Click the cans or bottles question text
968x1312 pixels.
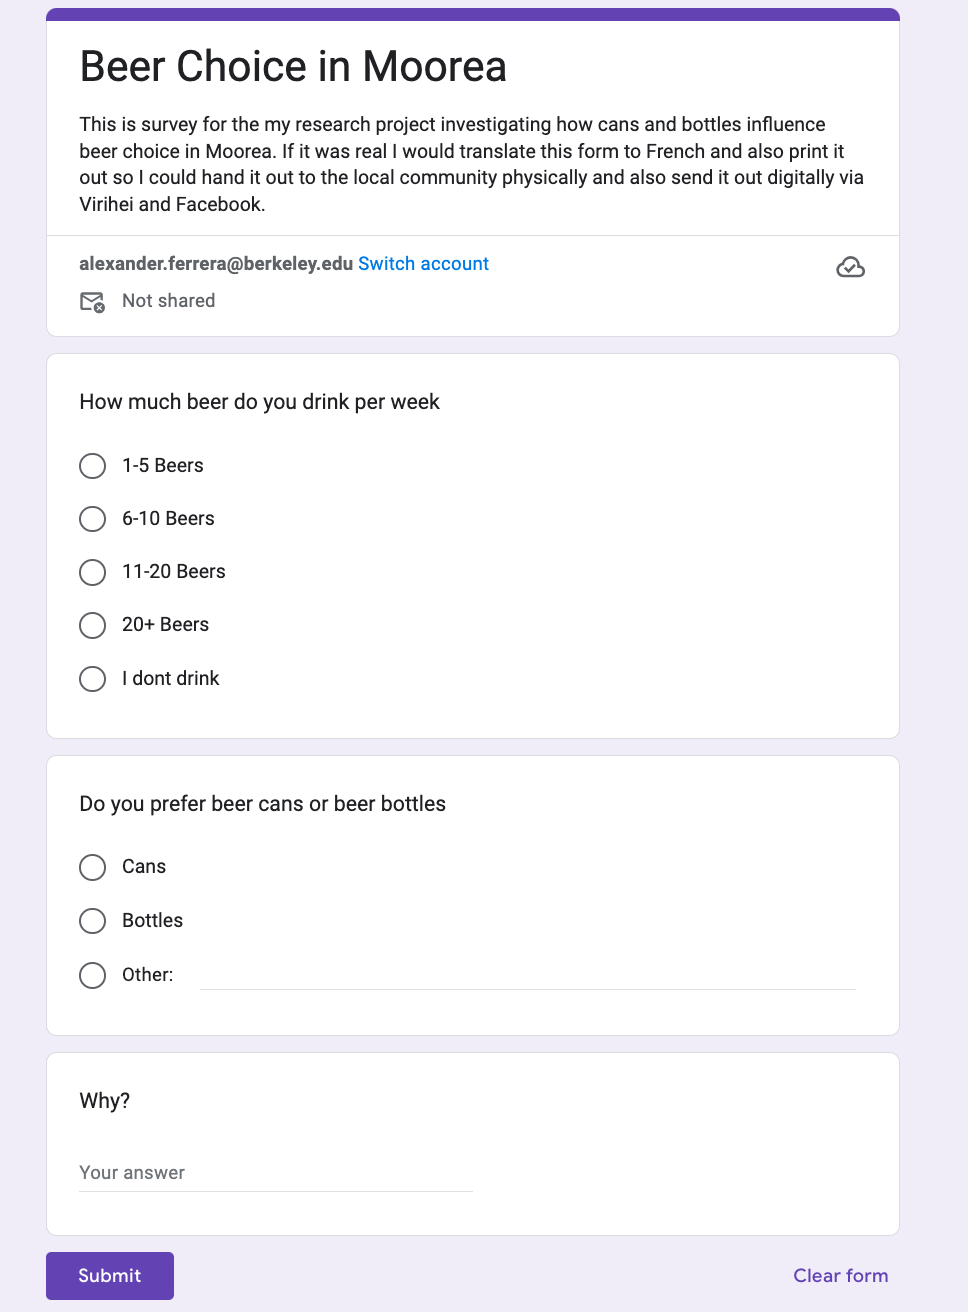pyautogui.click(x=263, y=804)
